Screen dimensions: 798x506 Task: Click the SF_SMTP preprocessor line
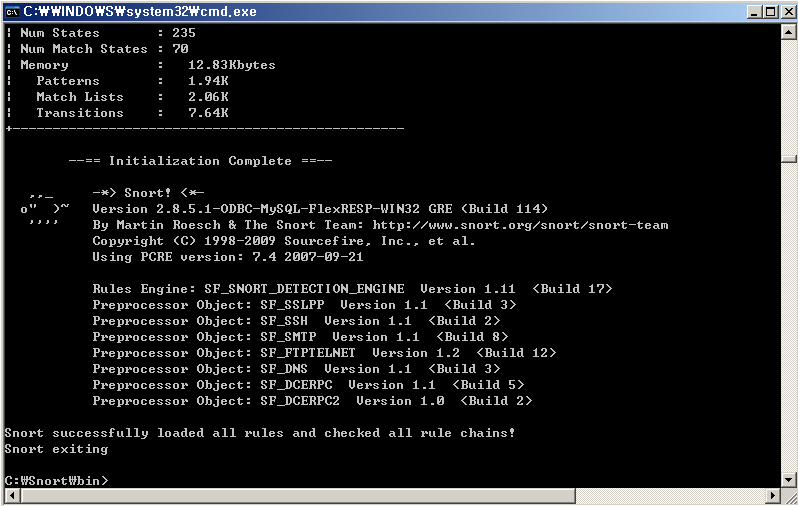300,337
